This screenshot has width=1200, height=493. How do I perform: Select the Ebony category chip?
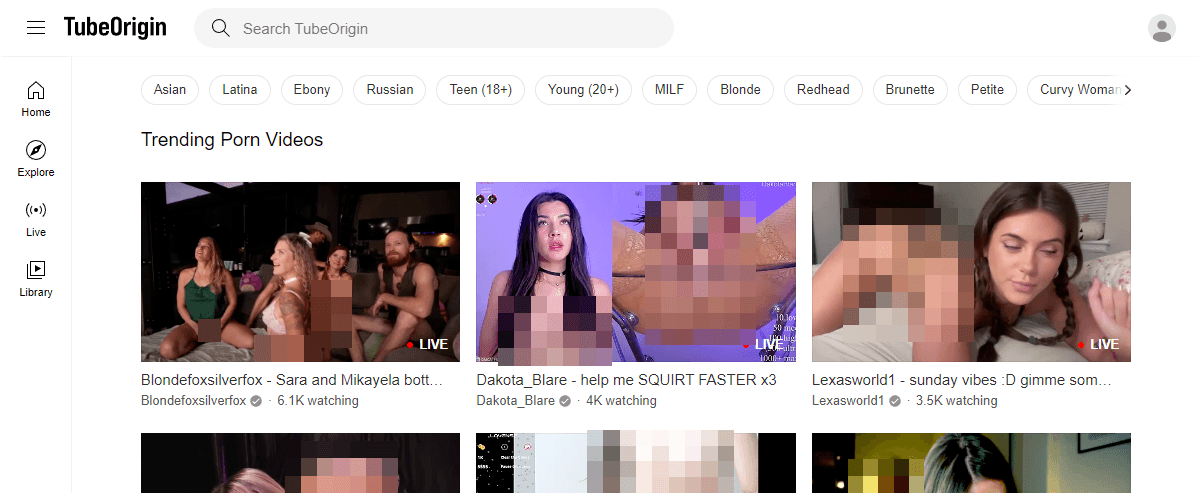312,90
